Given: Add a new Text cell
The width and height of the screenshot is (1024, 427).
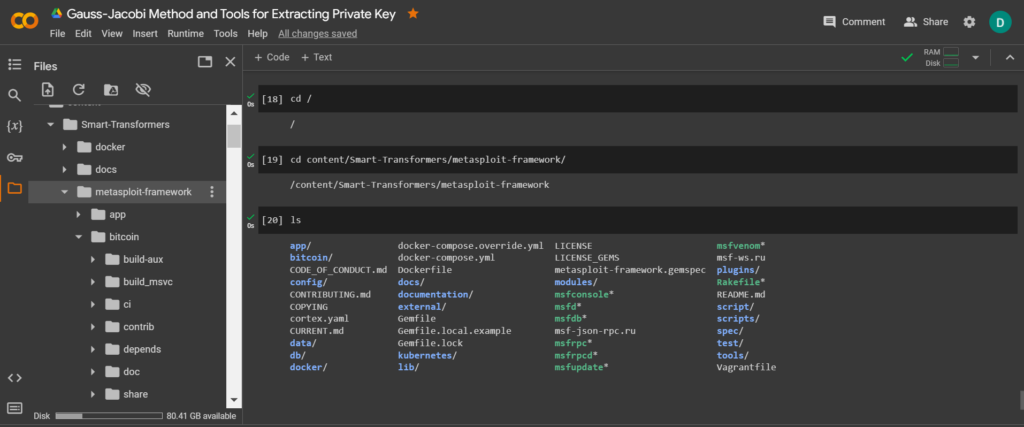Looking at the screenshot, I should (317, 57).
